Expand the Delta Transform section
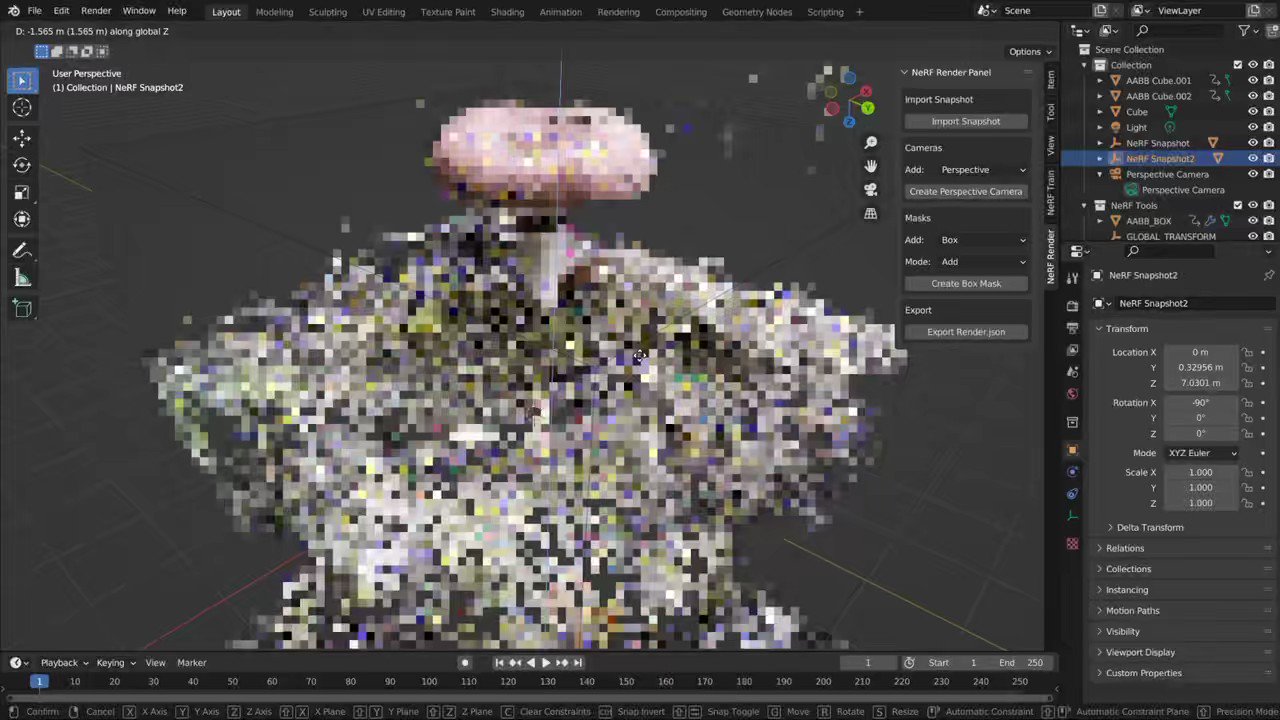Image resolution: width=1280 pixels, height=720 pixels. pos(1149,527)
